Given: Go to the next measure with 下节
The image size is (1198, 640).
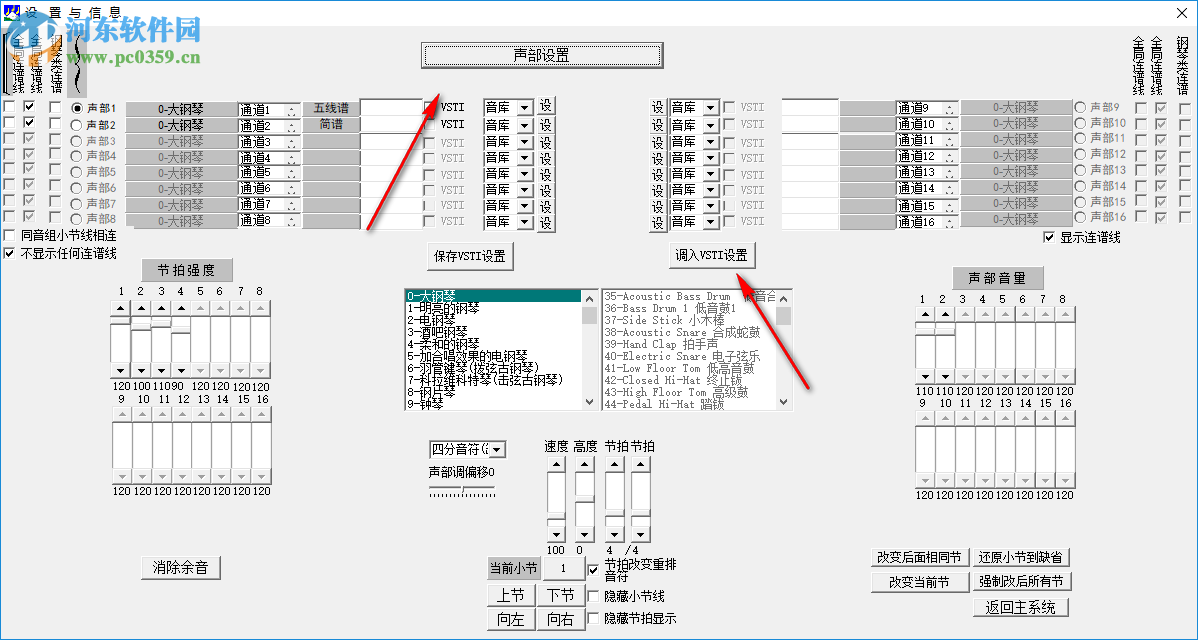Looking at the screenshot, I should (561, 596).
